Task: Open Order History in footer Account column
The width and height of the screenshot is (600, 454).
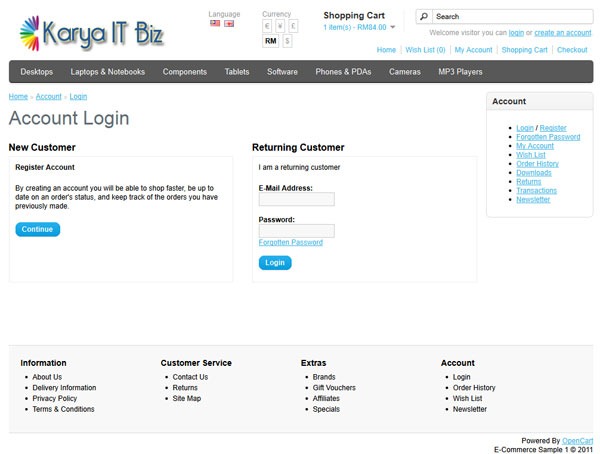Action: pyautogui.click(x=474, y=388)
